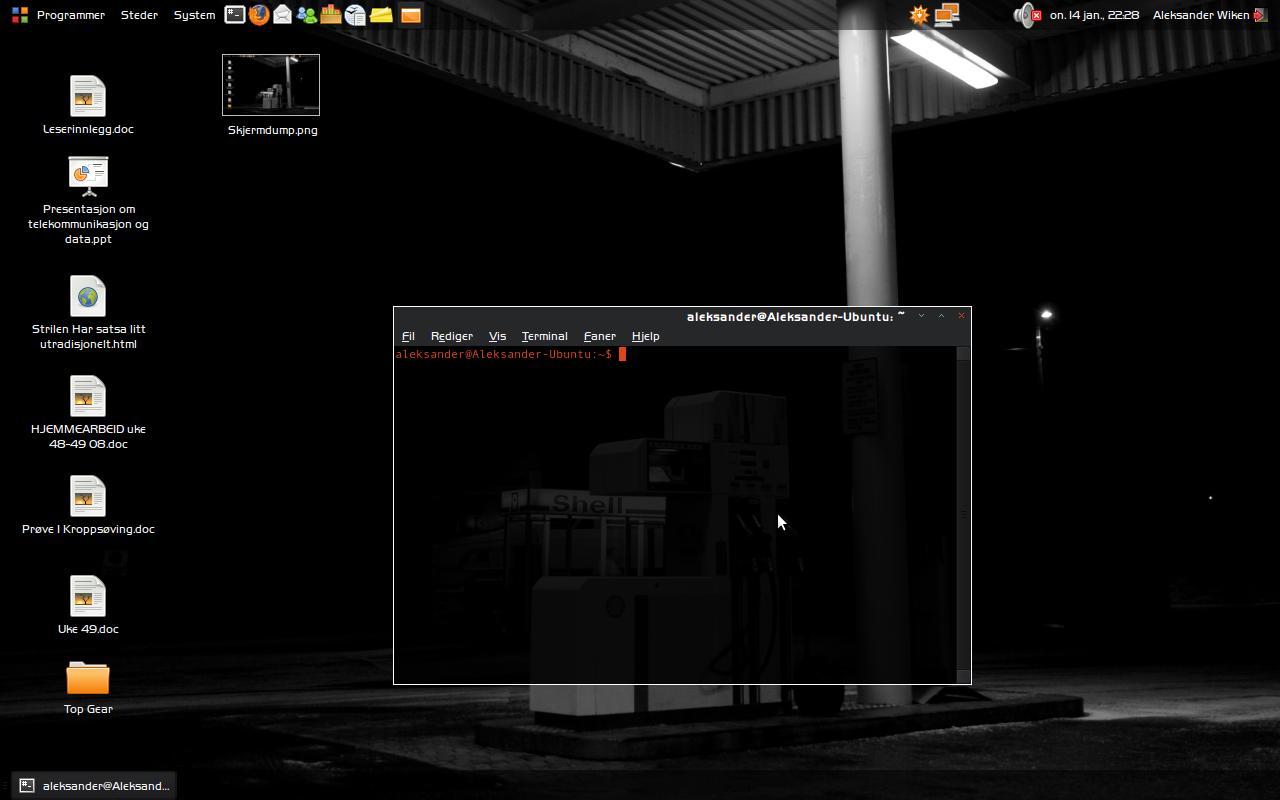Open the Faner menu in the terminal
The height and width of the screenshot is (800, 1280).
point(600,336)
